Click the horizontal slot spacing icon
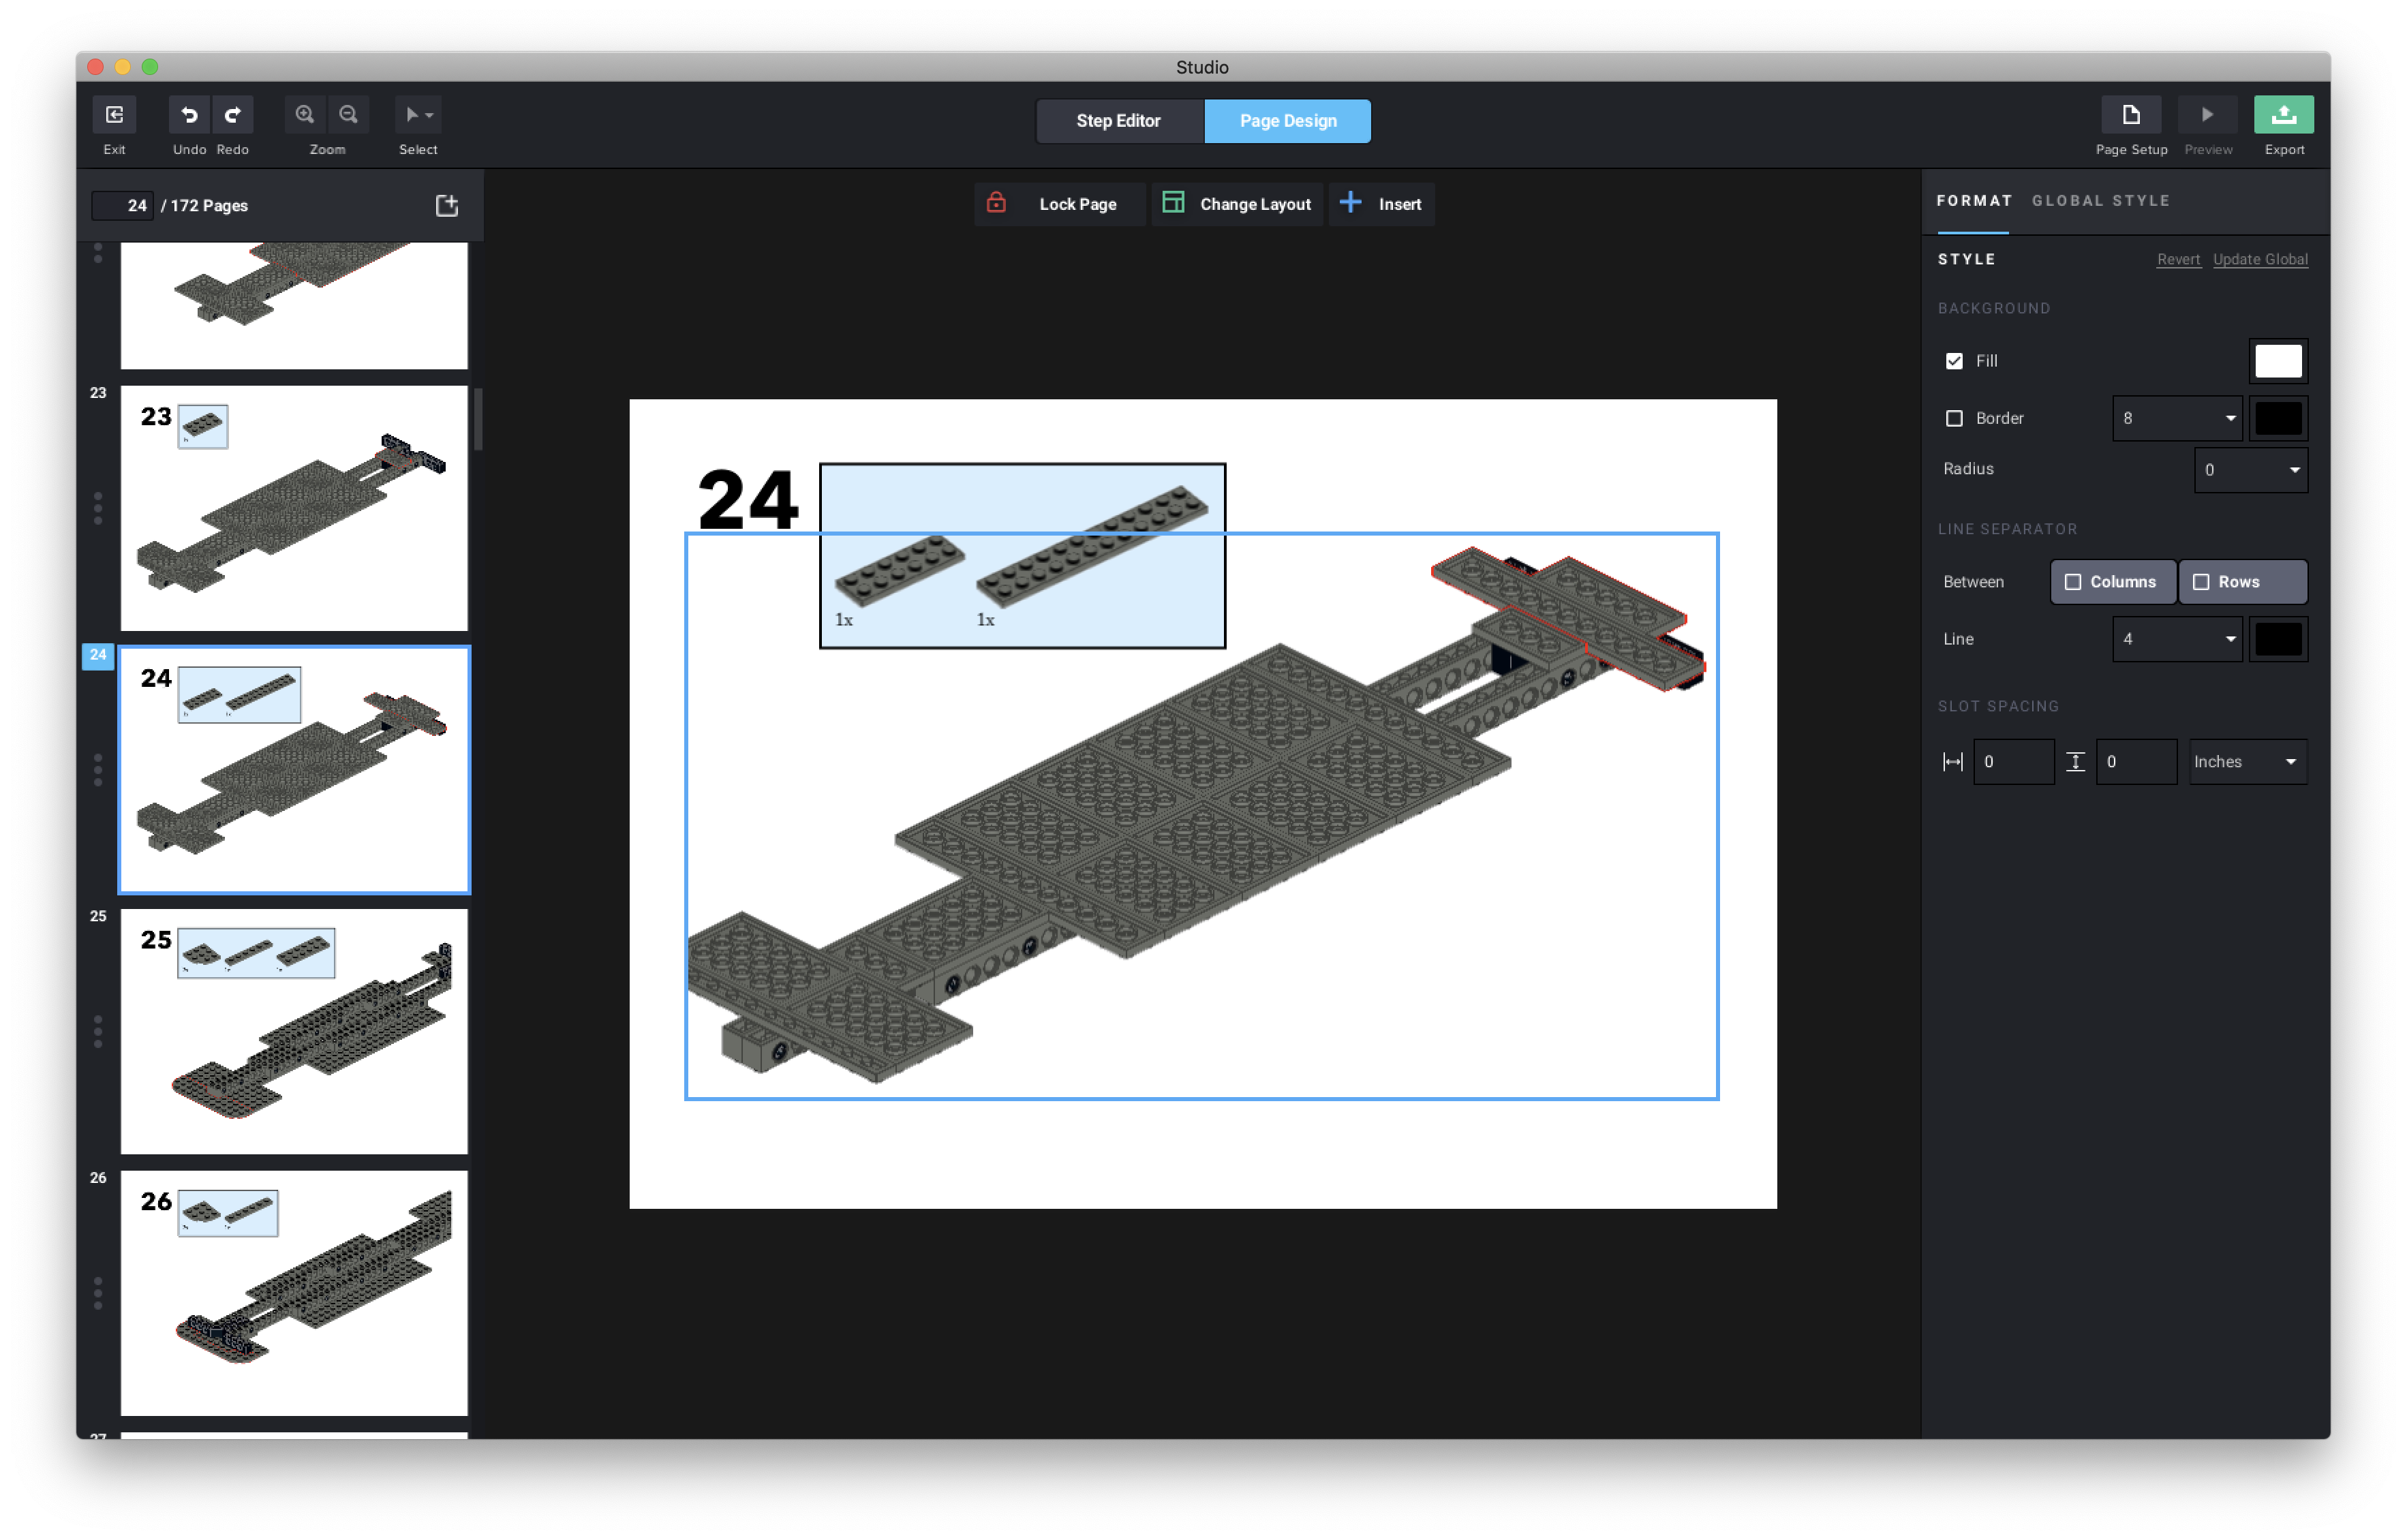 (1952, 762)
